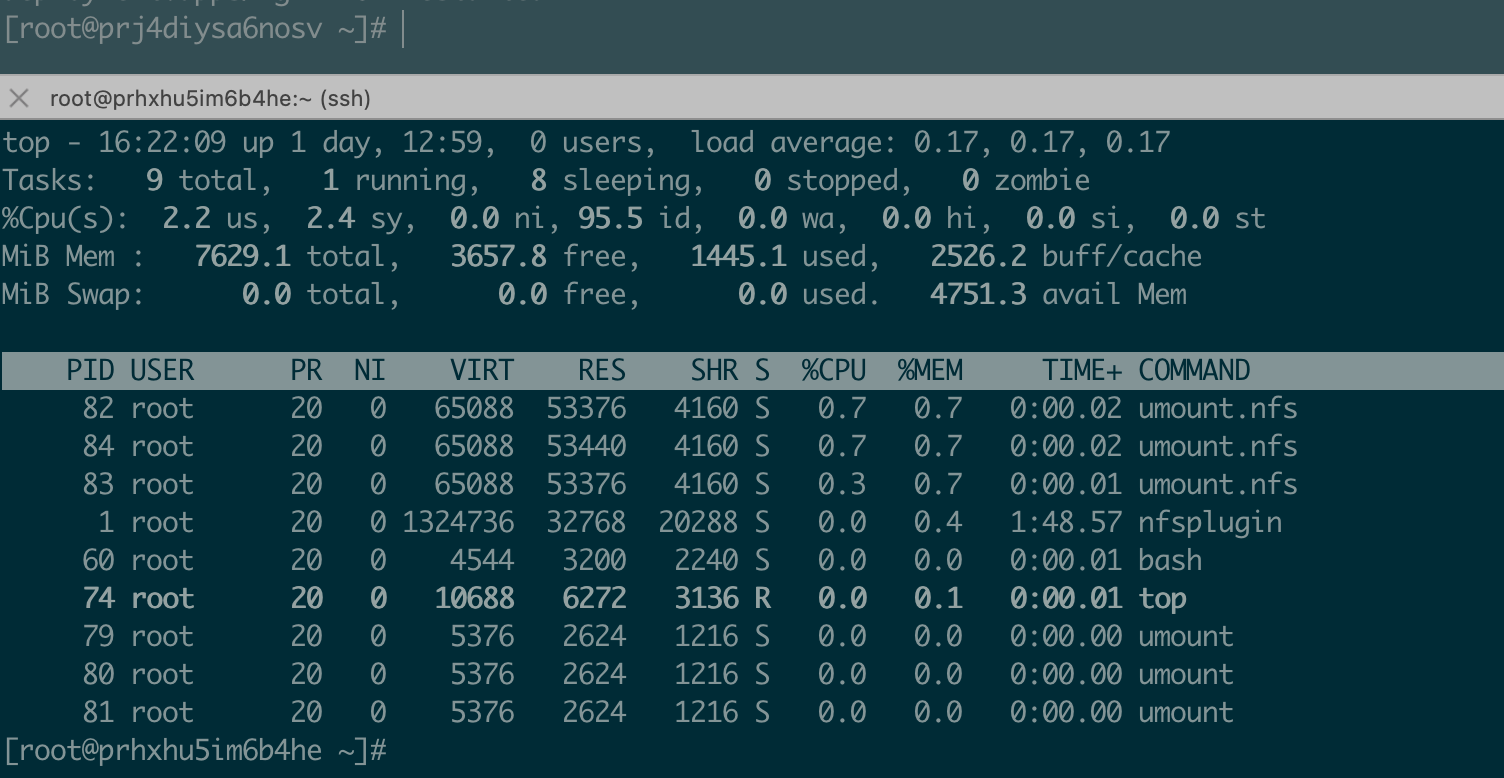Click the MiB Mem summary line
This screenshot has height=778, width=1504.
pos(600,256)
